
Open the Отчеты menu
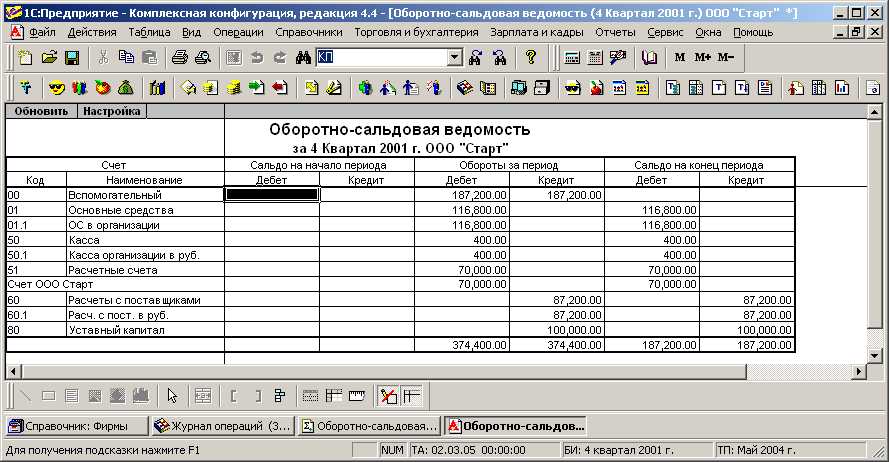pos(615,32)
